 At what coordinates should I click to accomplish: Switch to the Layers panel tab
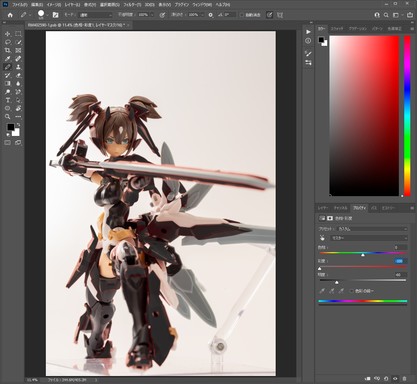[x=322, y=208]
